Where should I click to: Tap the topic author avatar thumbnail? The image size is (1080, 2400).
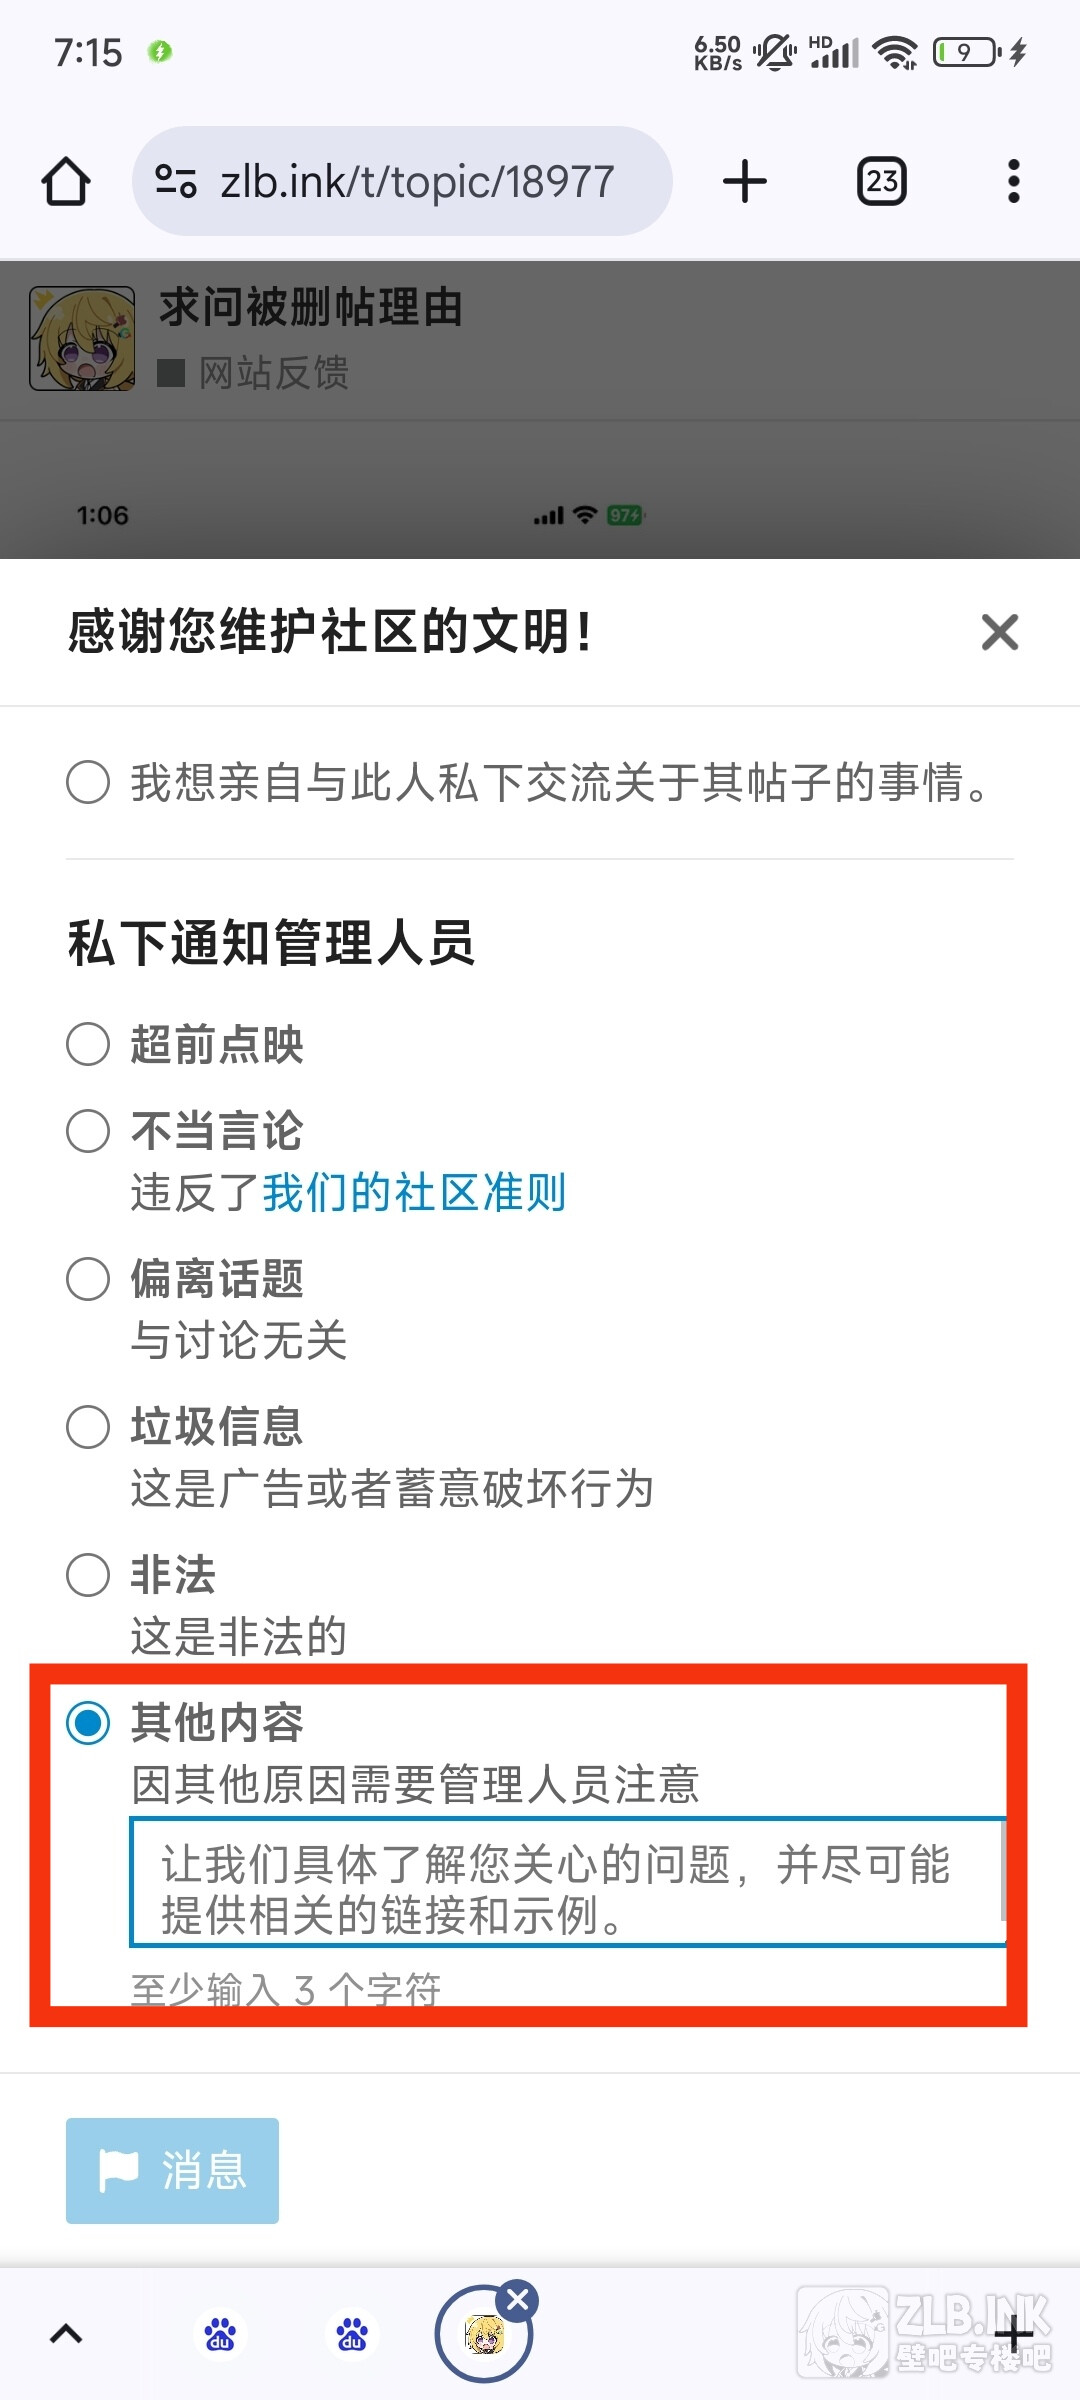click(x=82, y=338)
